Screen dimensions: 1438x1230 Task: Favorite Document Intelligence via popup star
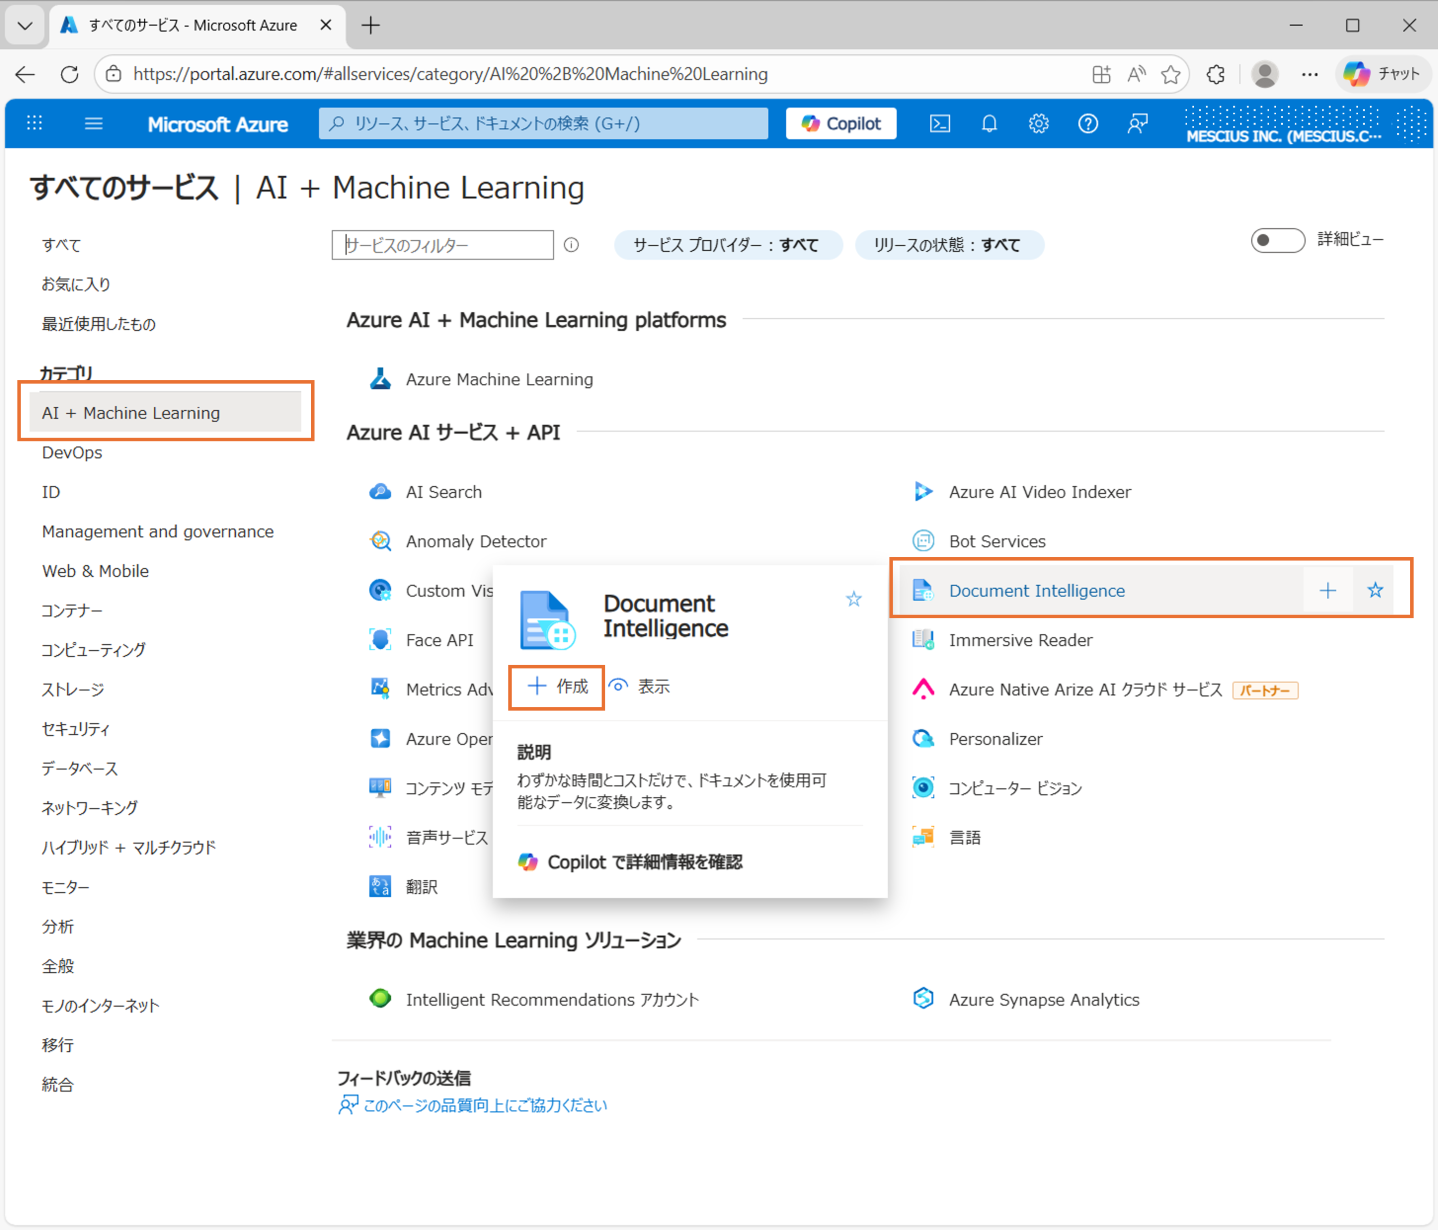853,598
